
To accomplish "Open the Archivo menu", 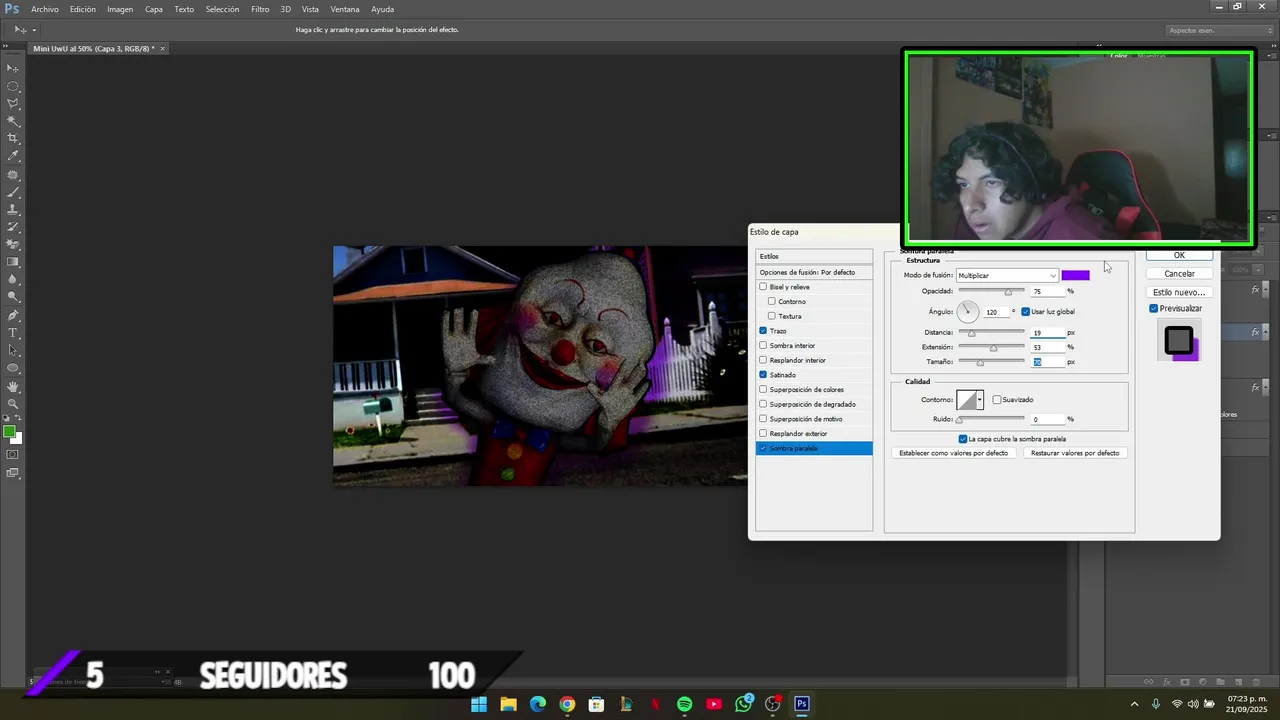I will [45, 9].
